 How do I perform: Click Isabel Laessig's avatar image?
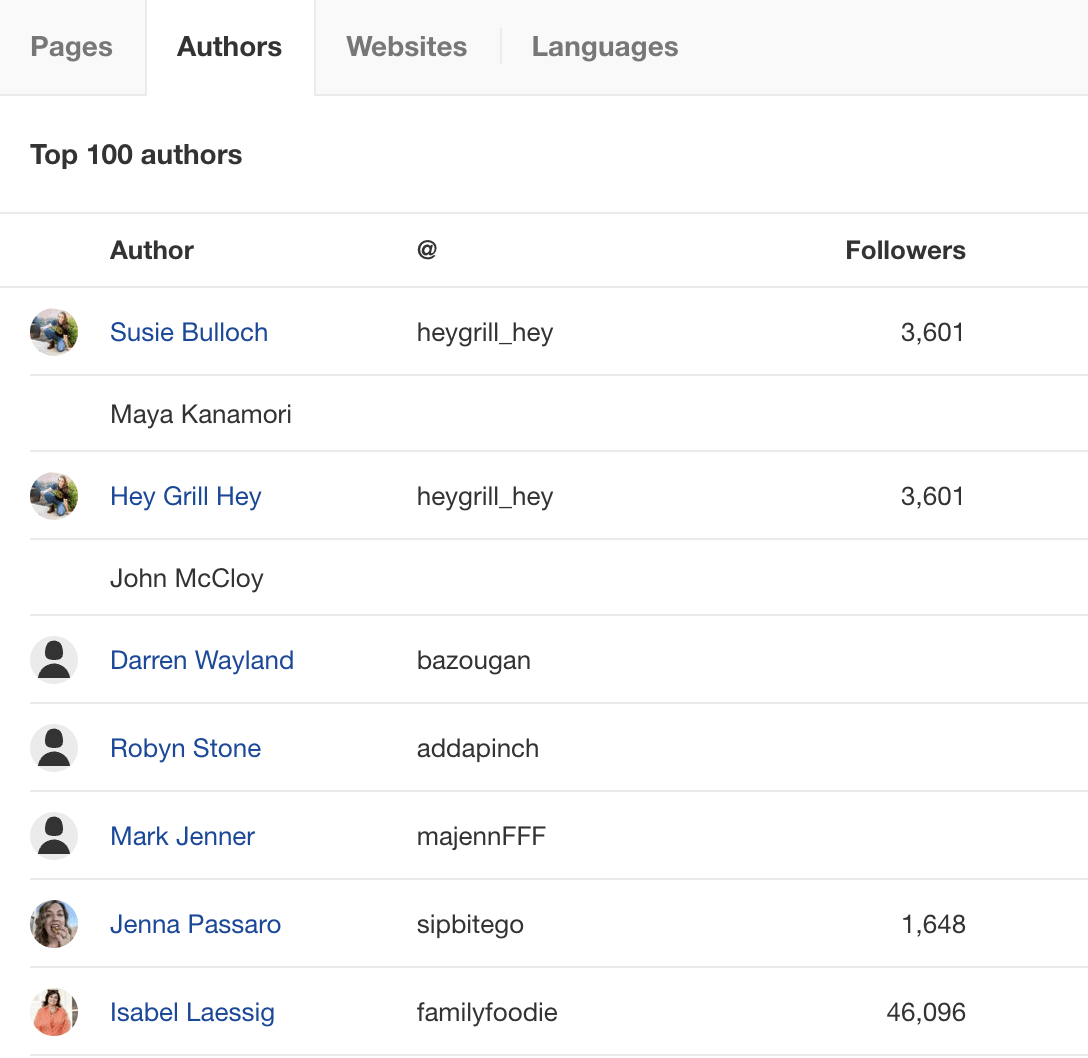coord(54,1012)
